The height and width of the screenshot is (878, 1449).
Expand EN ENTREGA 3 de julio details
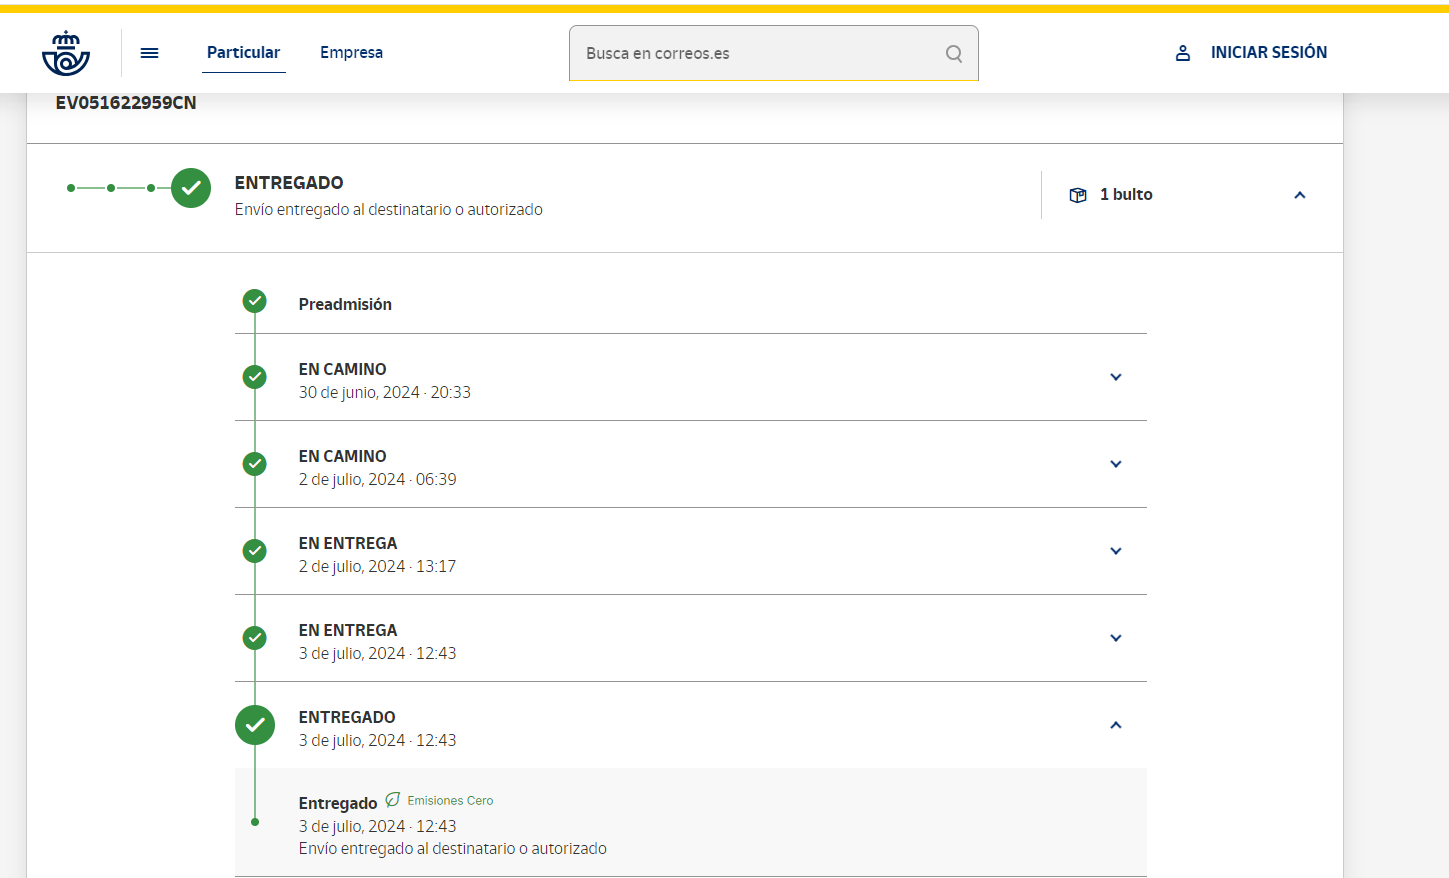(x=1116, y=638)
